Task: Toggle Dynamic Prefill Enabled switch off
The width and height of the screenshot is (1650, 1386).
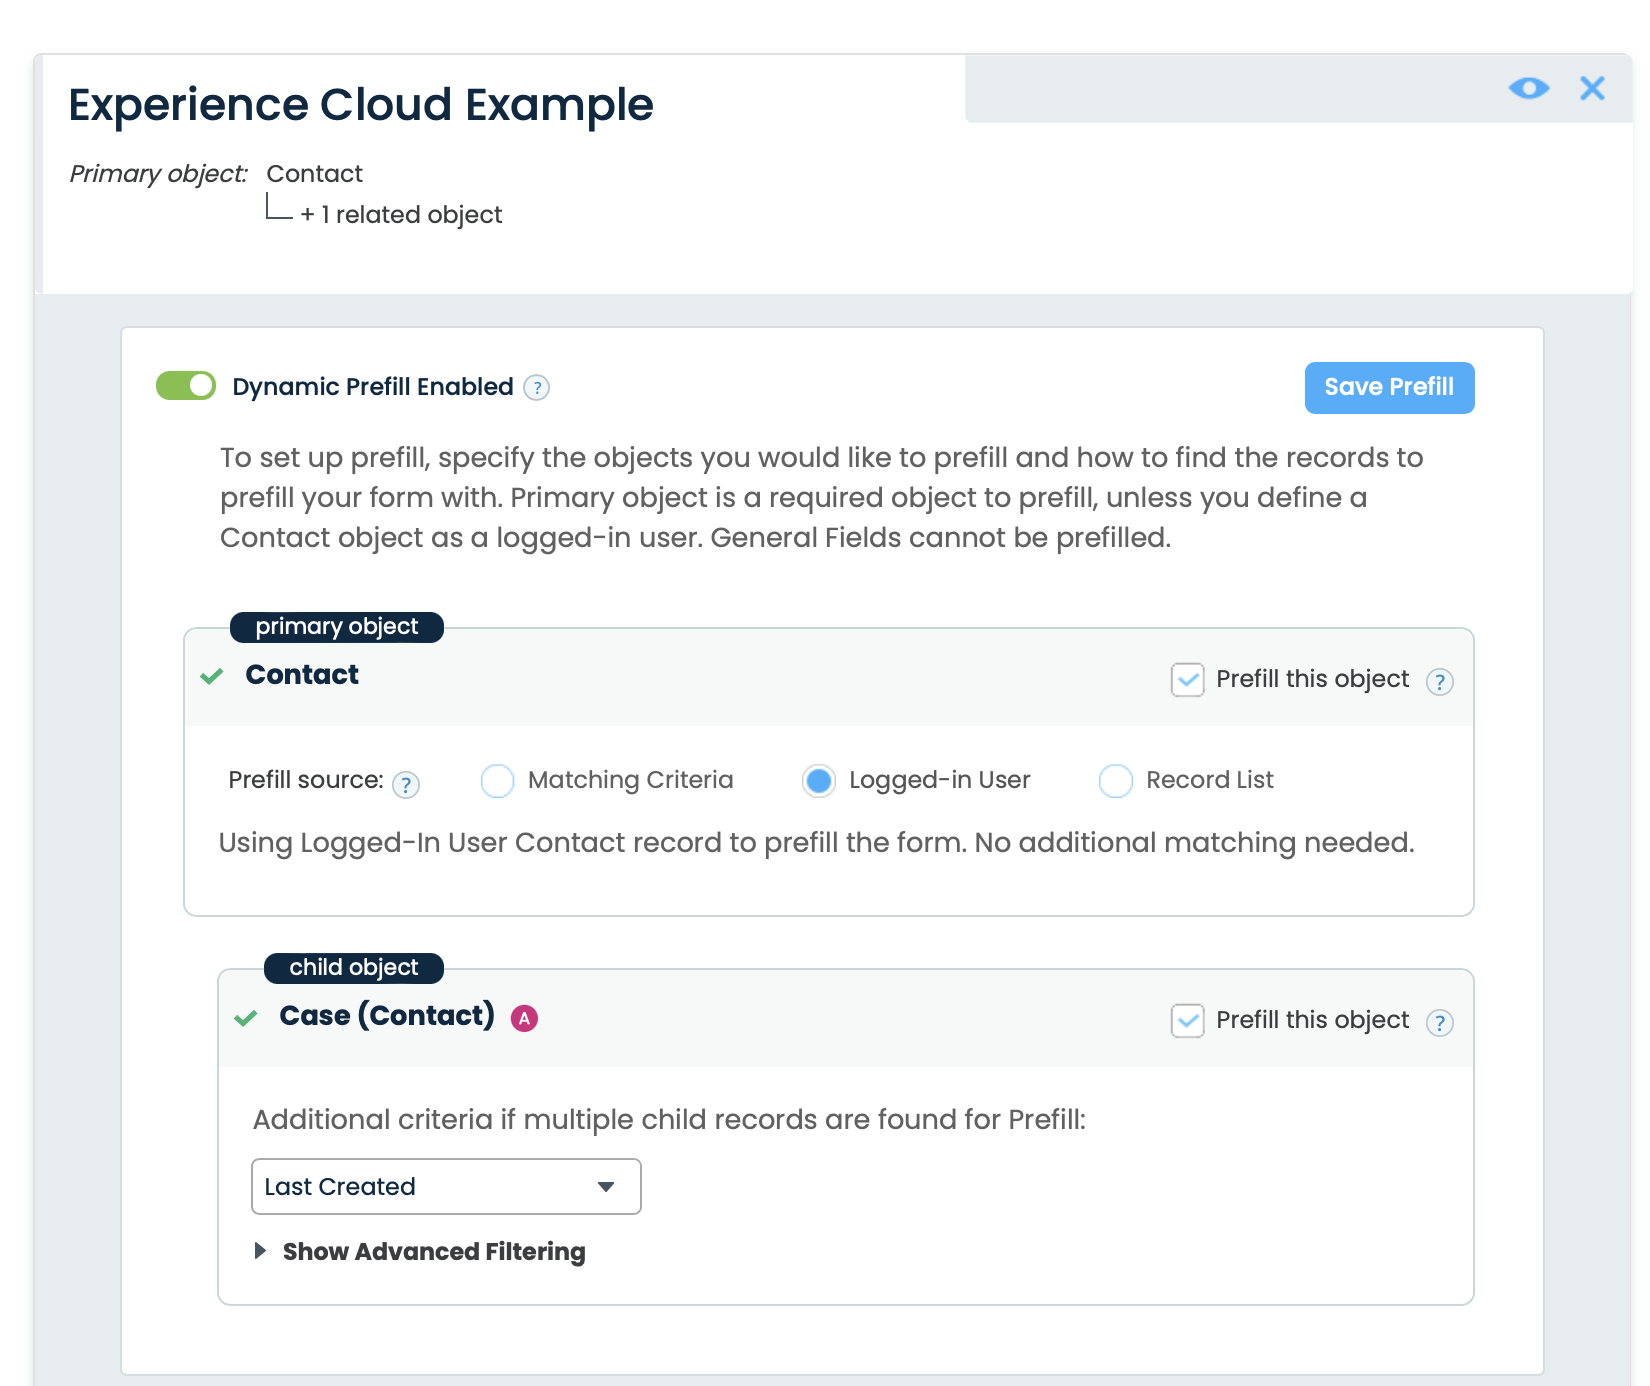Action: [x=186, y=386]
